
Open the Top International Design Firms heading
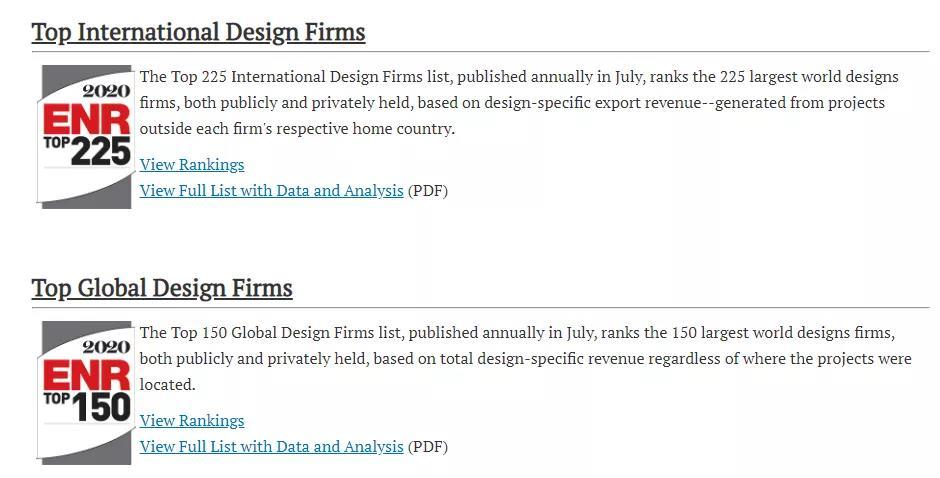[x=198, y=32]
